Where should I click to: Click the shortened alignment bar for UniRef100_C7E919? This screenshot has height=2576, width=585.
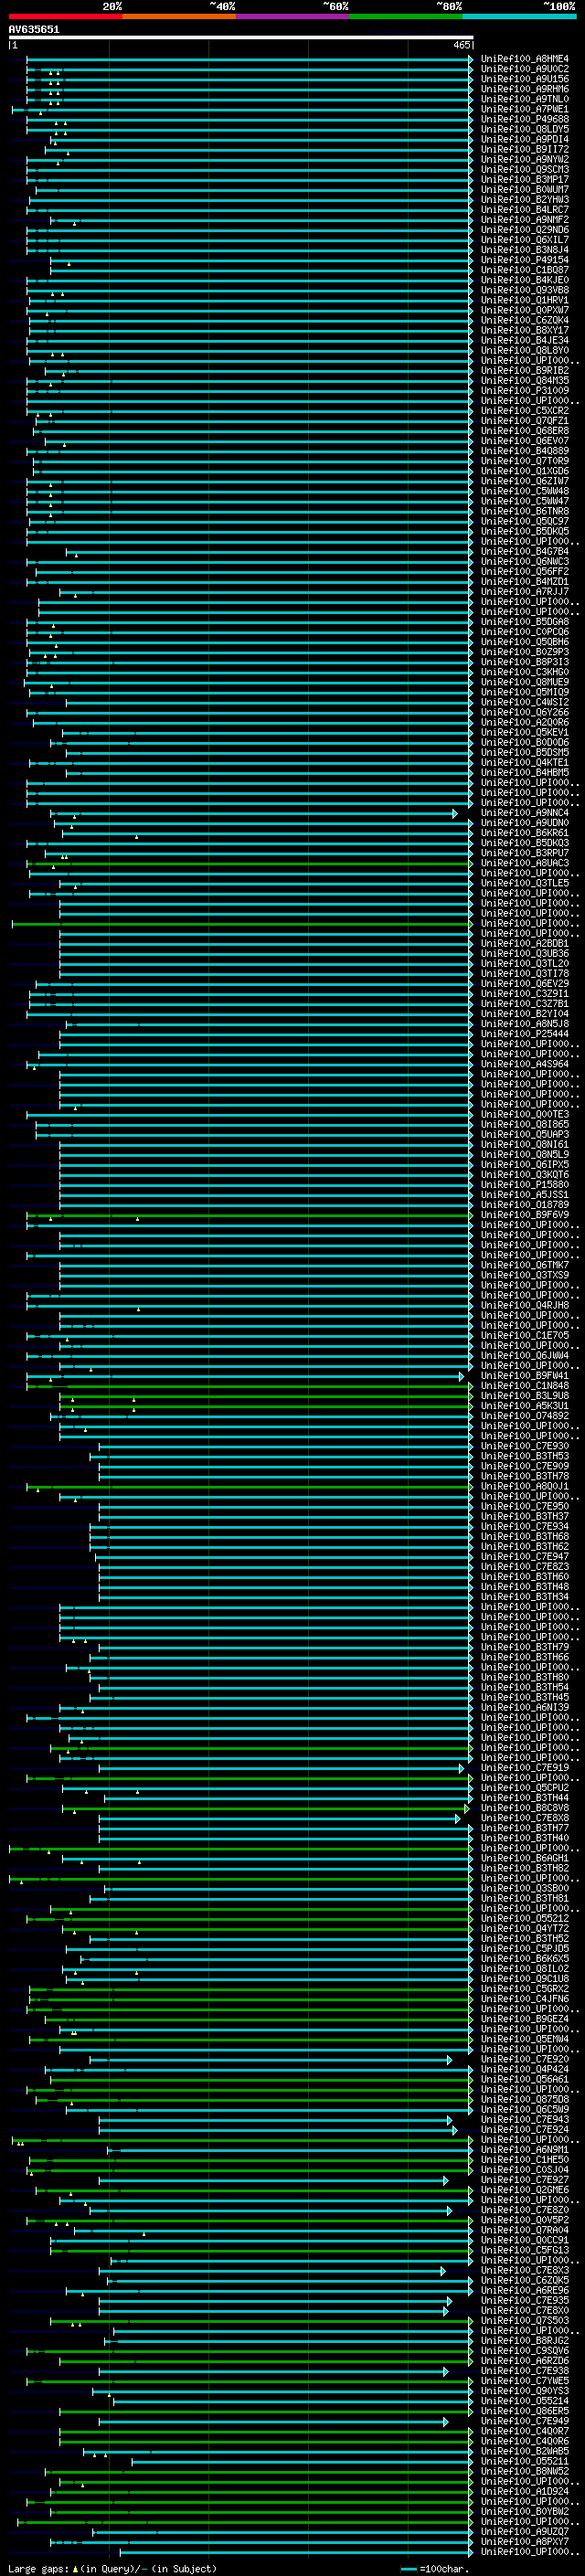tap(281, 1768)
